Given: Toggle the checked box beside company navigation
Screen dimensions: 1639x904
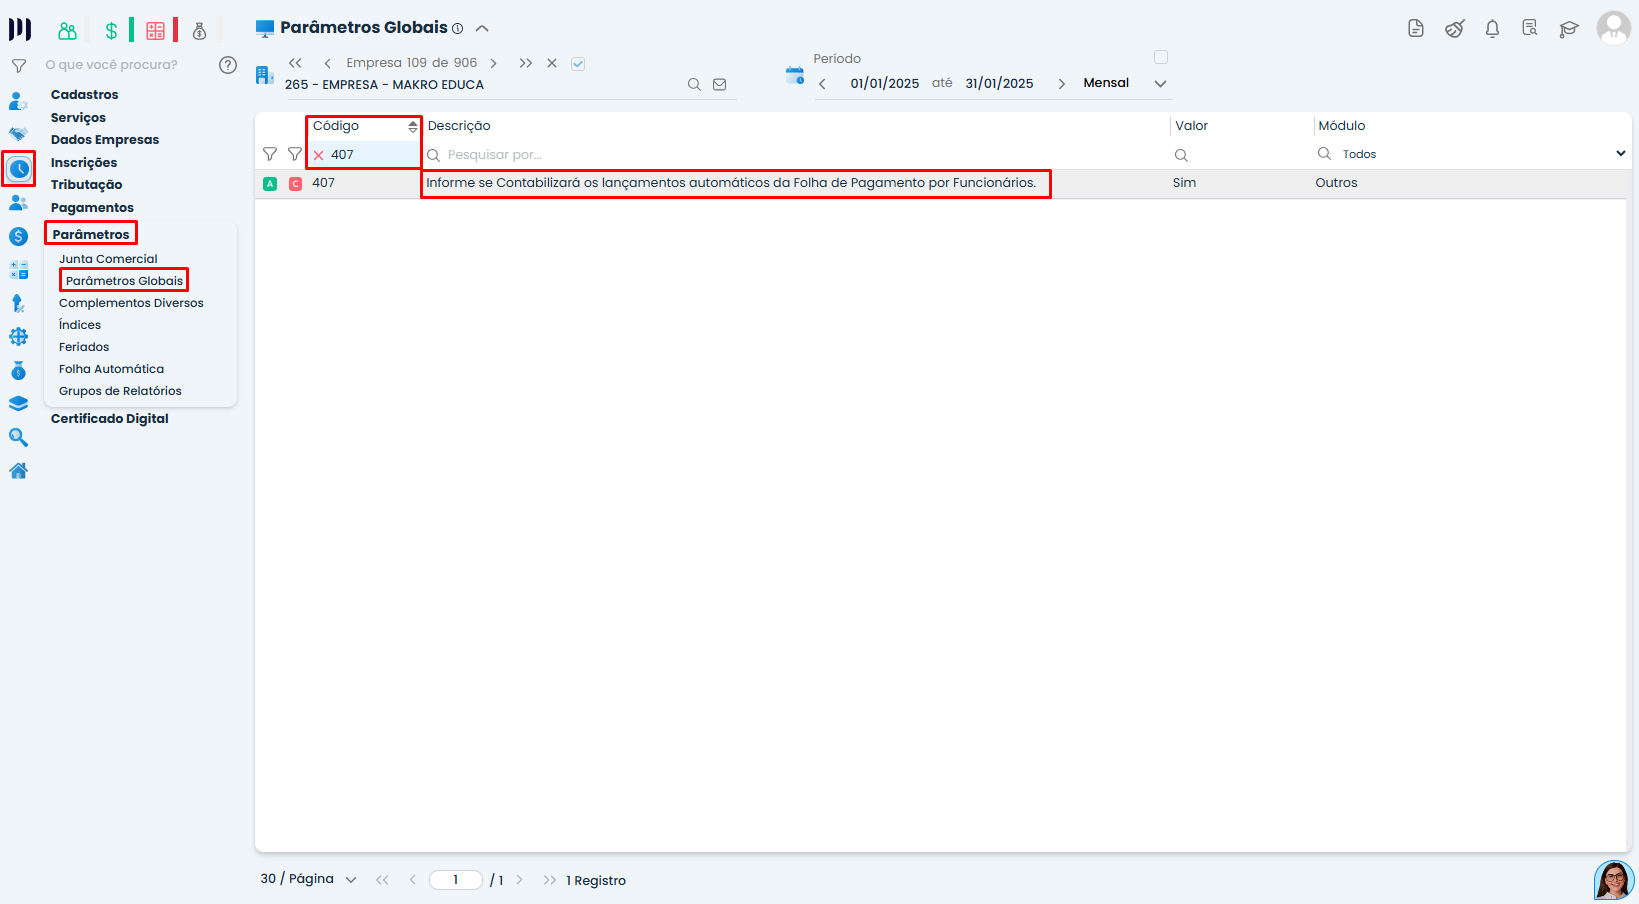Looking at the screenshot, I should [578, 64].
